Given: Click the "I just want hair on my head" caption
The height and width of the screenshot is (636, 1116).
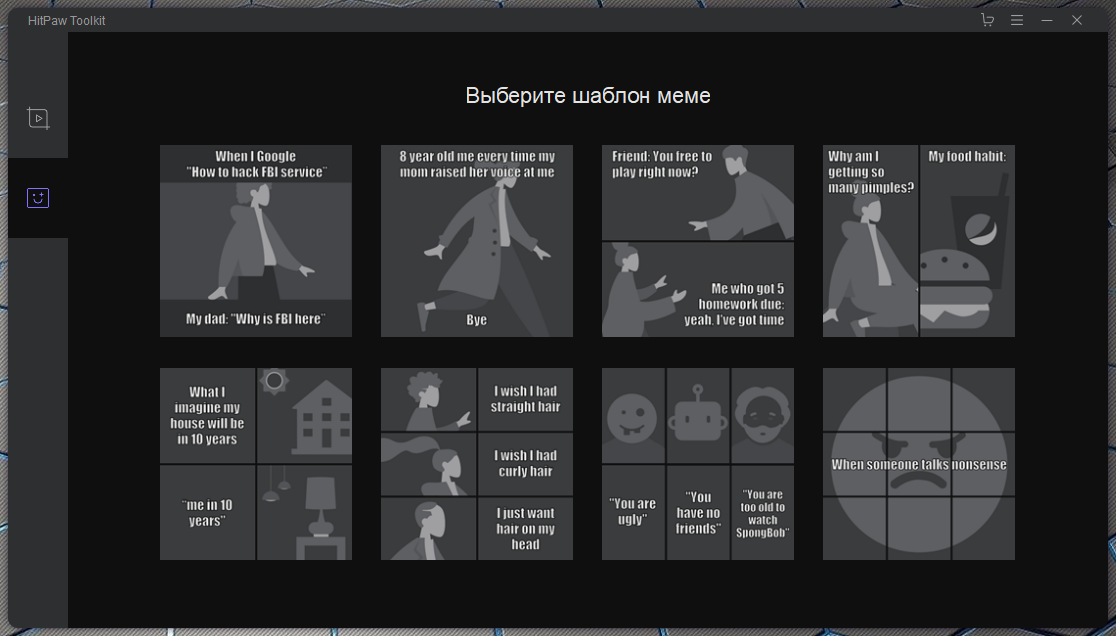Looking at the screenshot, I should click(525, 529).
